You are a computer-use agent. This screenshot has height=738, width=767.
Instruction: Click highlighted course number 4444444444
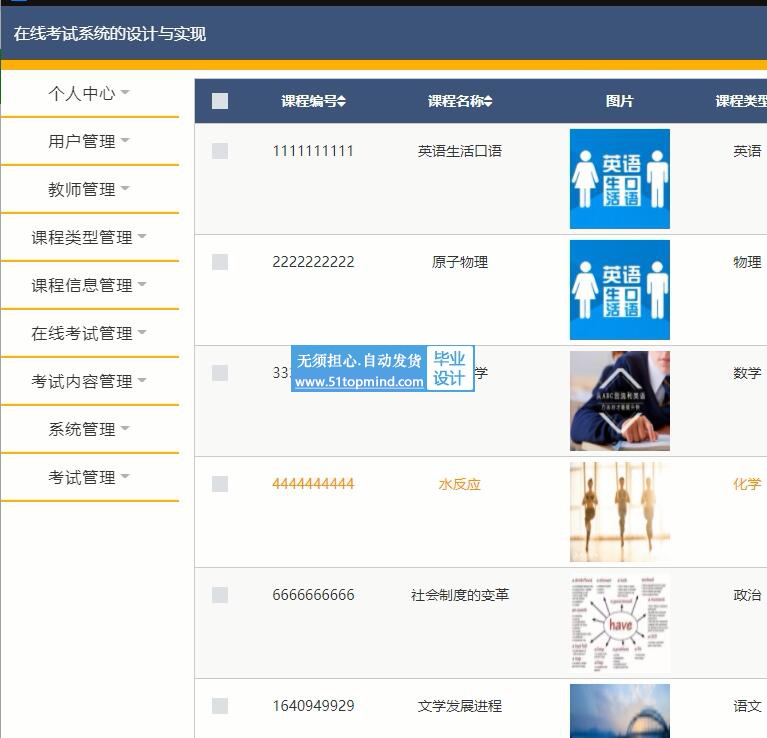click(x=313, y=484)
